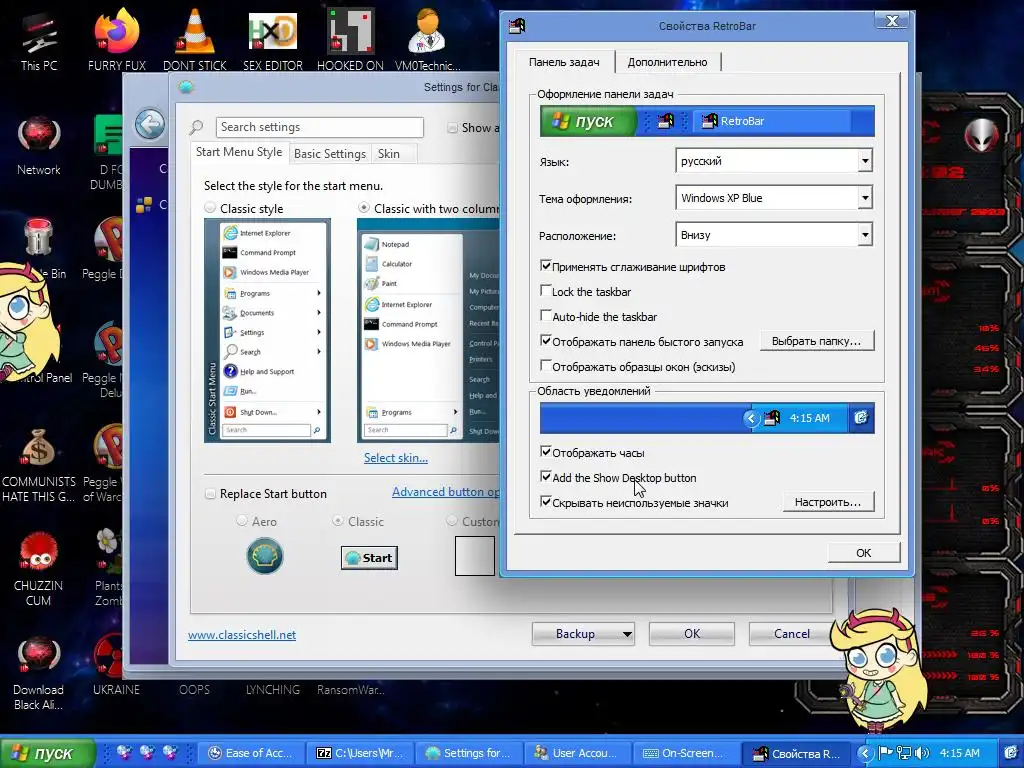Open the Basic Settings tab
Screen dimensions: 1024x768
[x=330, y=154]
